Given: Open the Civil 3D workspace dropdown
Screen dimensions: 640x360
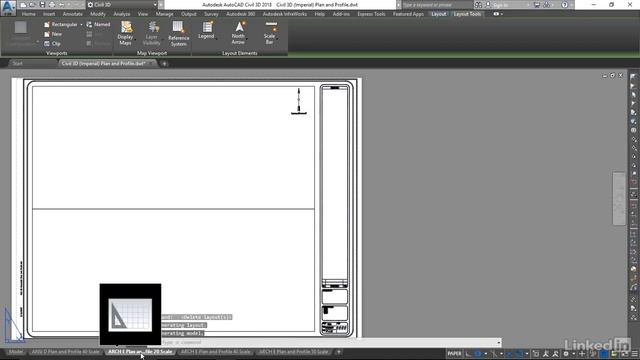Looking at the screenshot, I should click(x=122, y=5).
